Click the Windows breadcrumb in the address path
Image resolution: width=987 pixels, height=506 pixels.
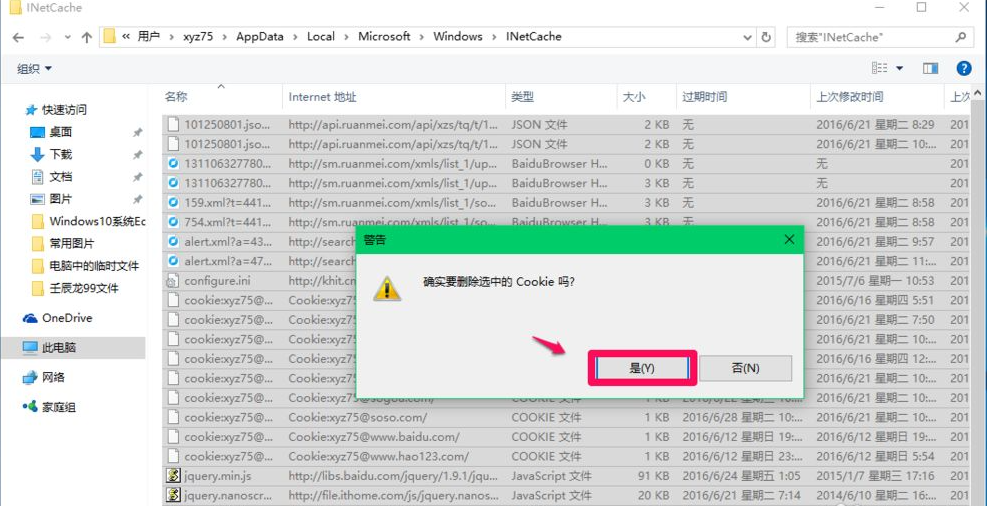coord(457,36)
